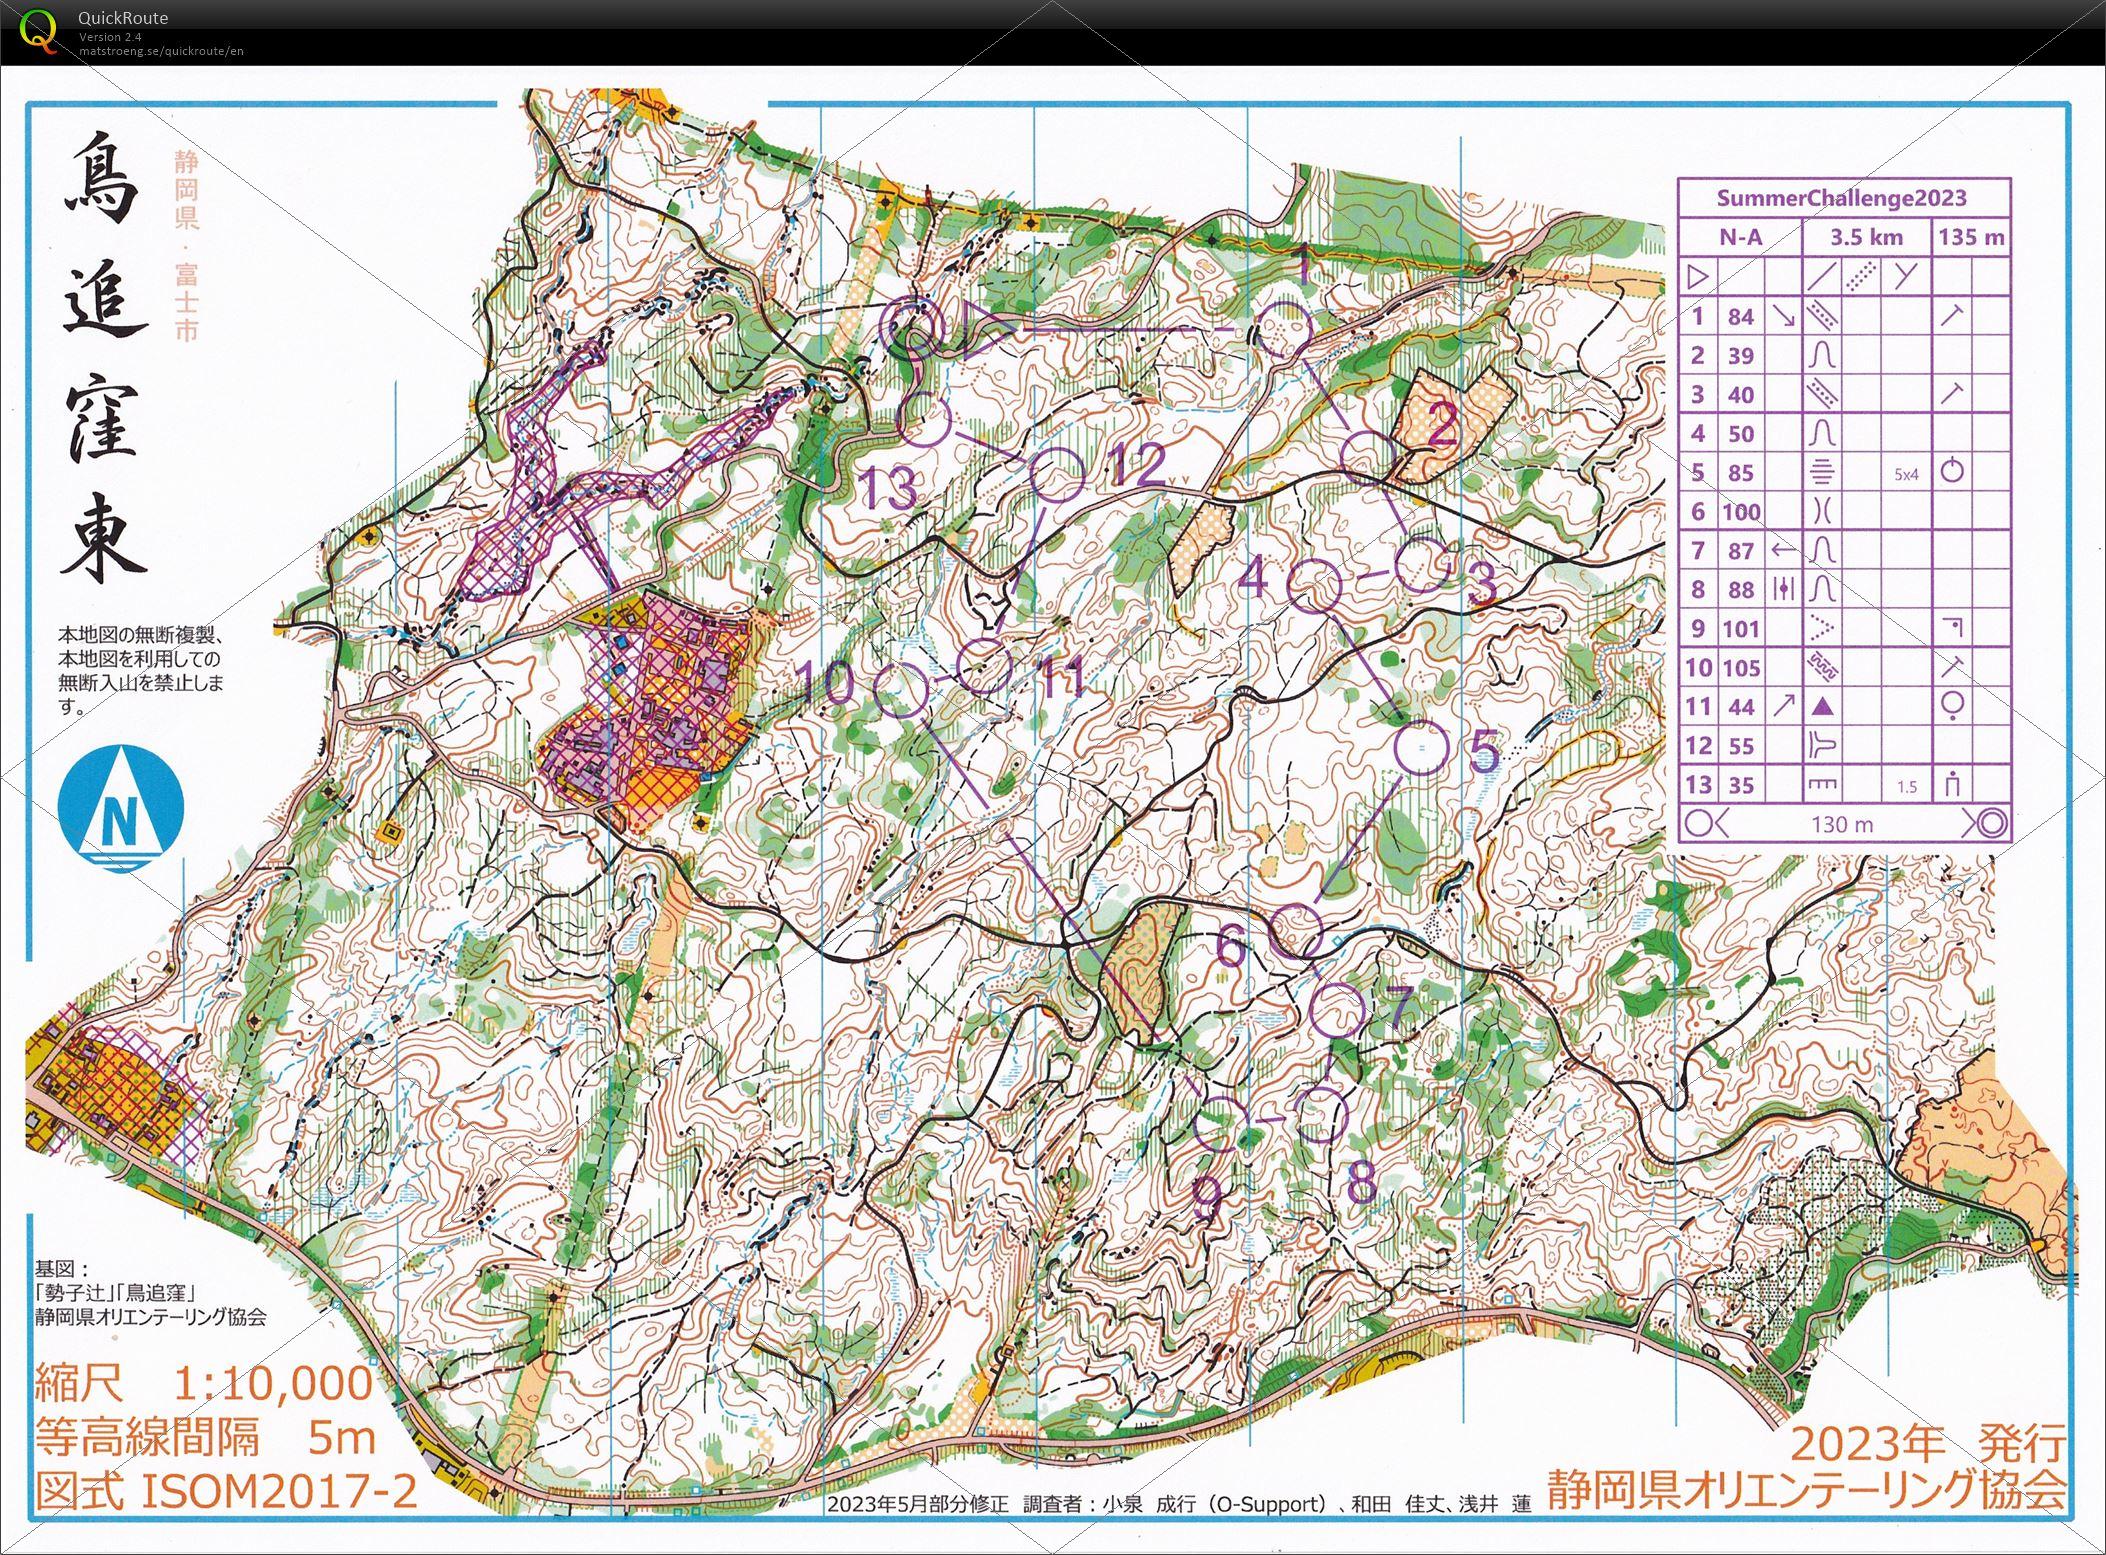Click the filled triangle boulder symbol, row 11

pyautogui.click(x=1822, y=707)
